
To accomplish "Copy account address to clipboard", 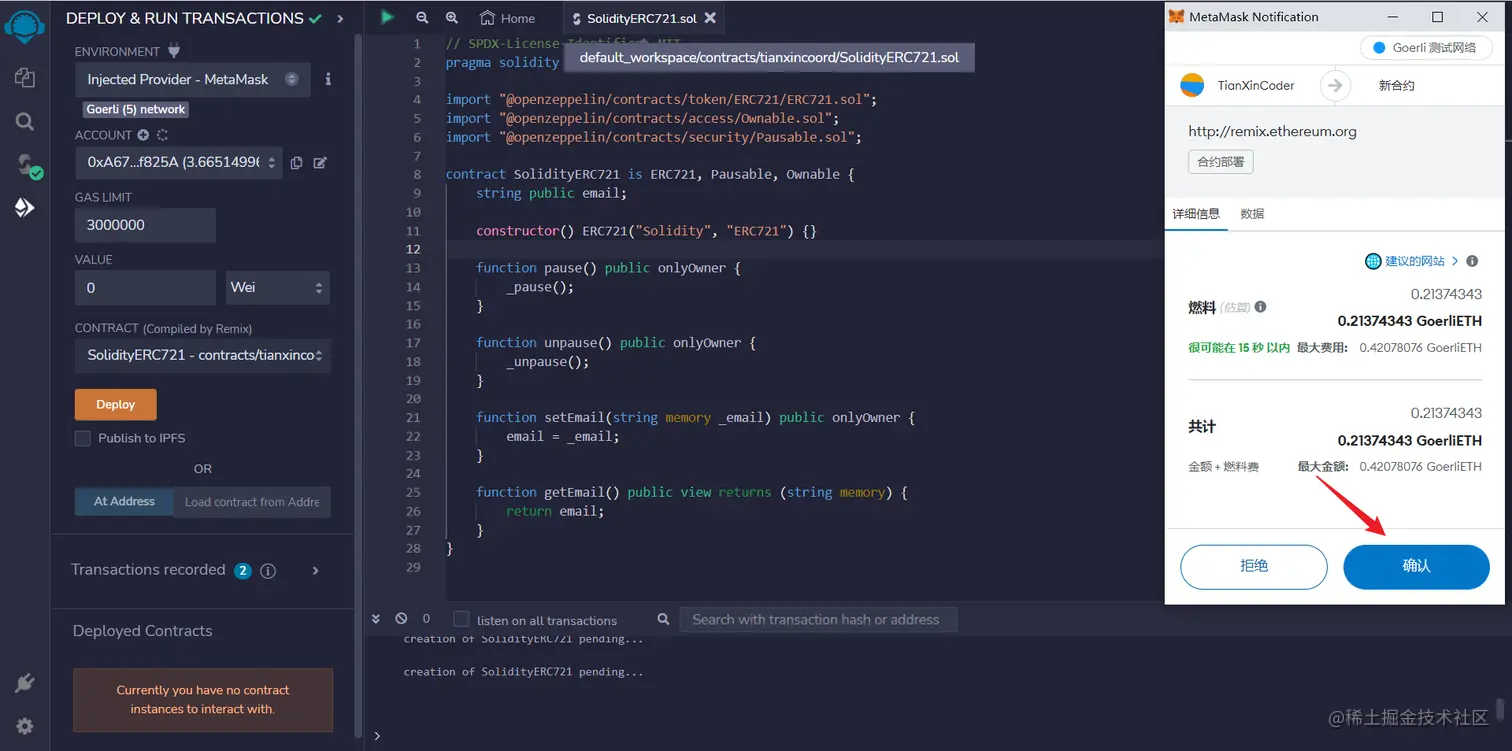I will 296,163.
